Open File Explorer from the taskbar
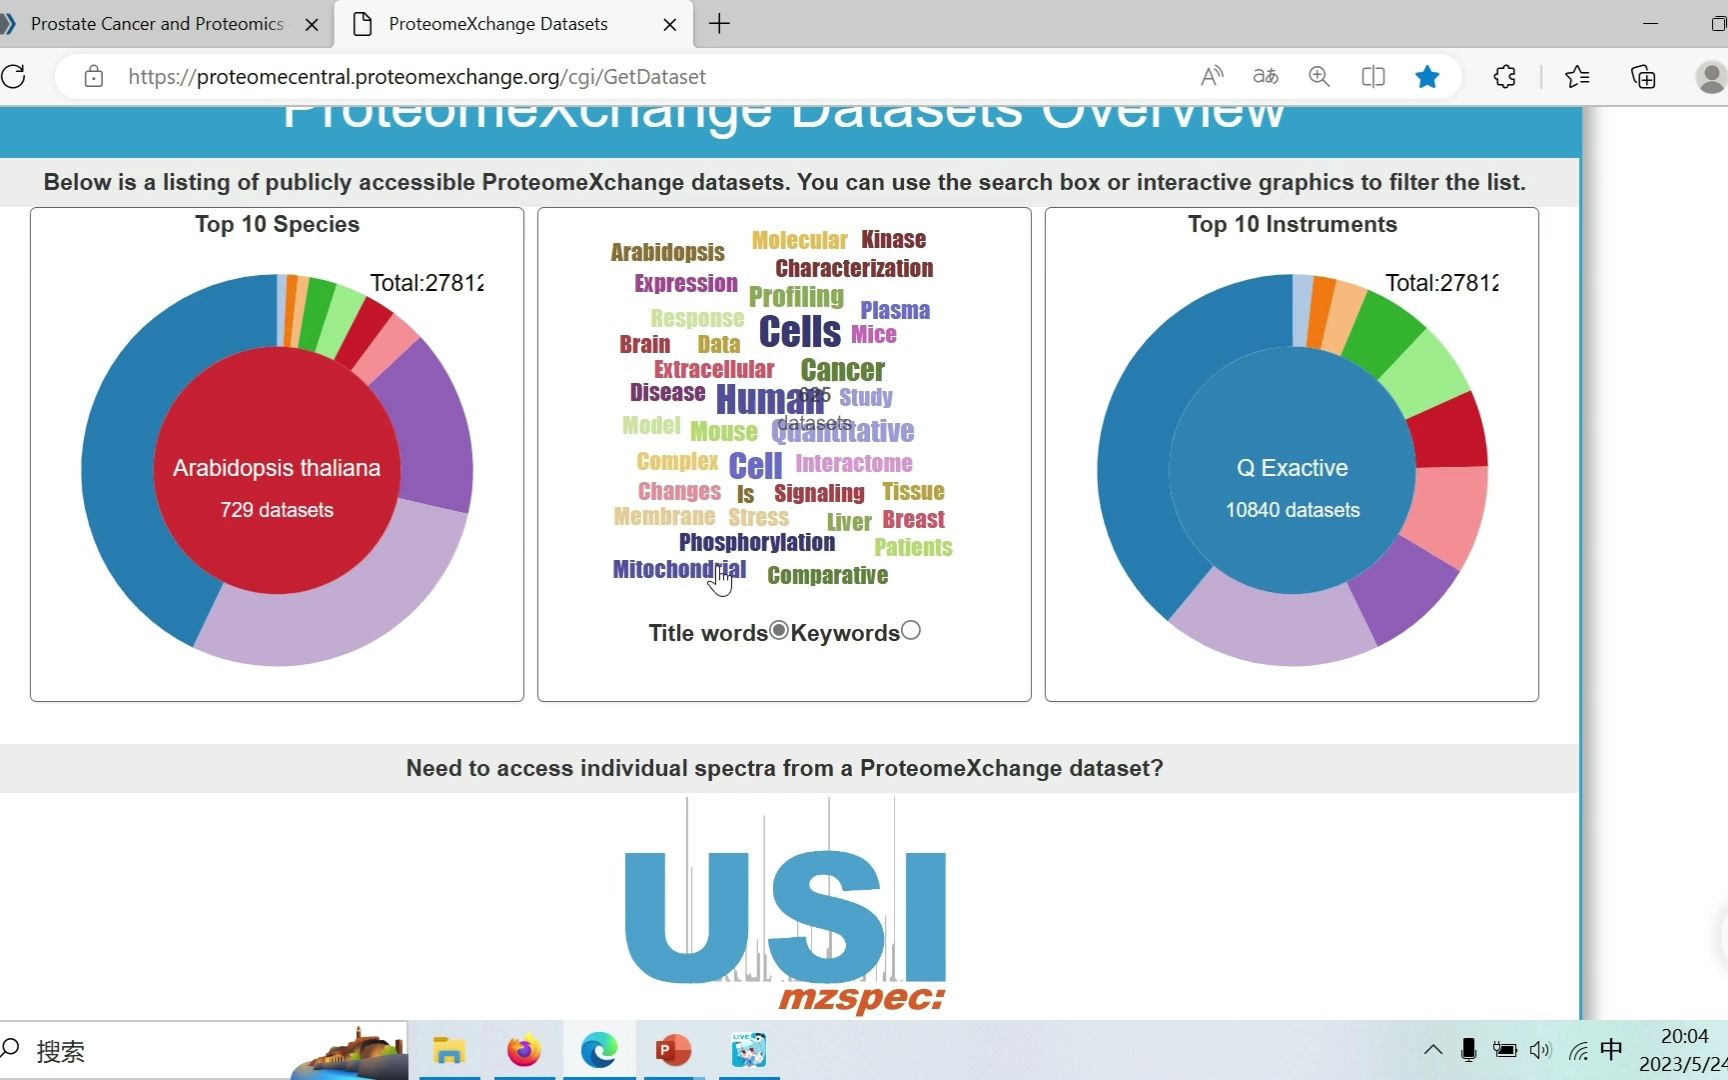Viewport: 1728px width, 1080px height. pyautogui.click(x=449, y=1050)
